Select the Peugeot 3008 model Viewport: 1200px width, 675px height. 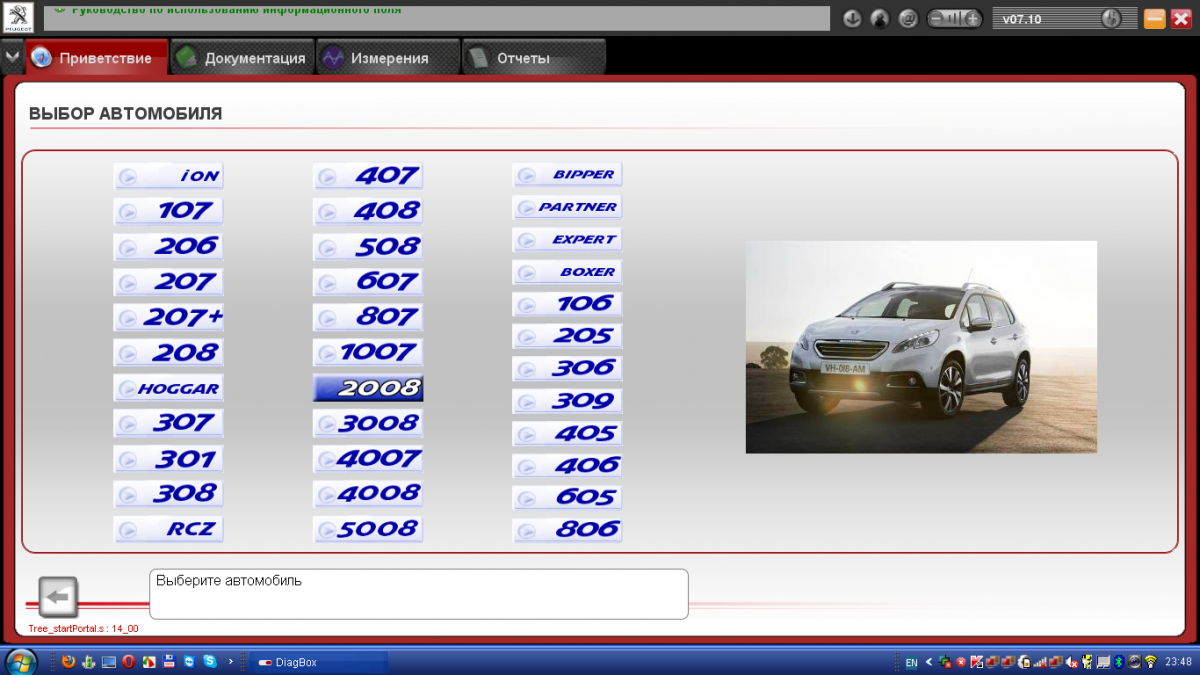tap(368, 423)
